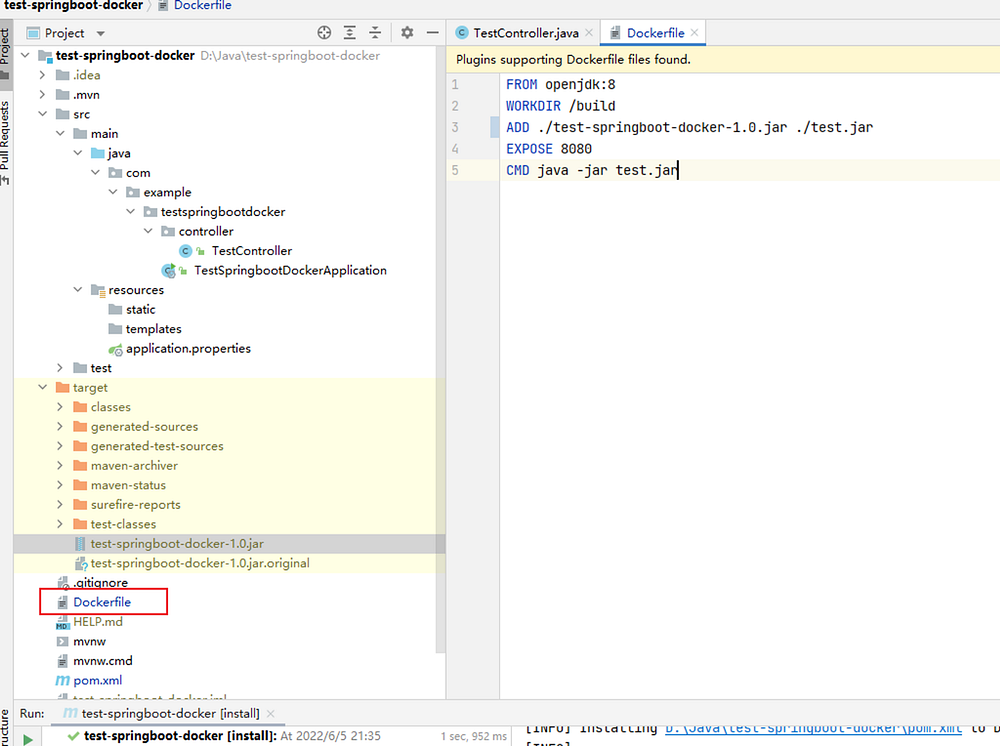Click the ADD instruction line in Dockerfile
Viewport: 1000px width, 746px height.
[689, 128]
